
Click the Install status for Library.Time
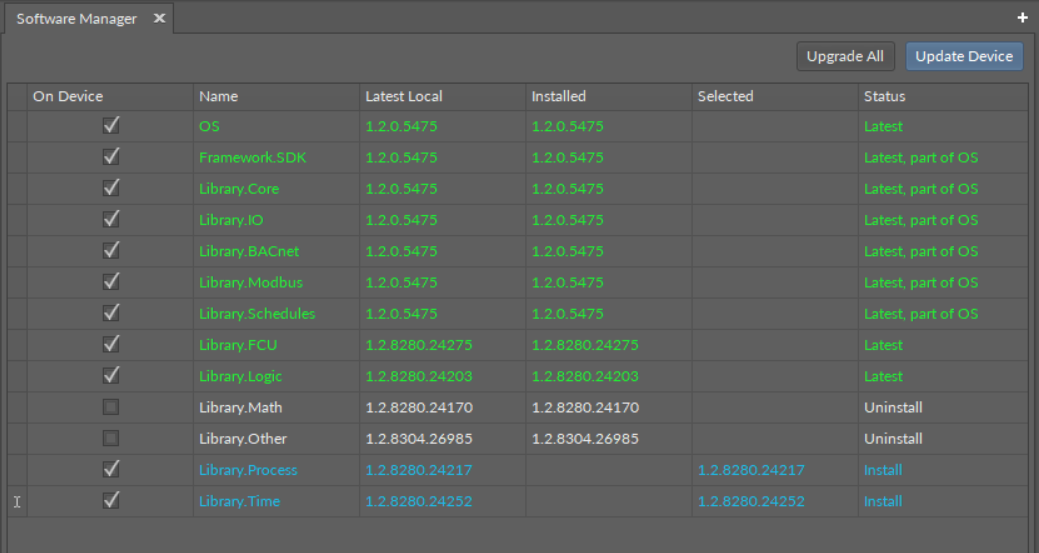[x=882, y=501]
